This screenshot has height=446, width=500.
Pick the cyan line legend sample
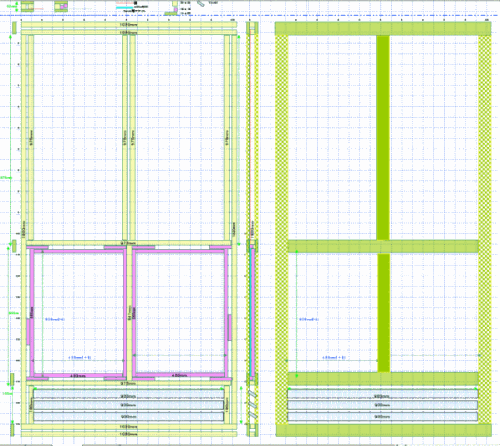click(125, 6)
